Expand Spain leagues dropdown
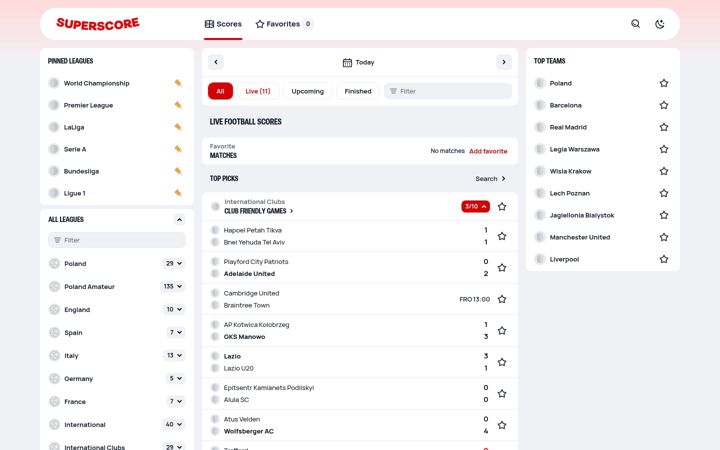The height and width of the screenshot is (450, 720). (176, 332)
